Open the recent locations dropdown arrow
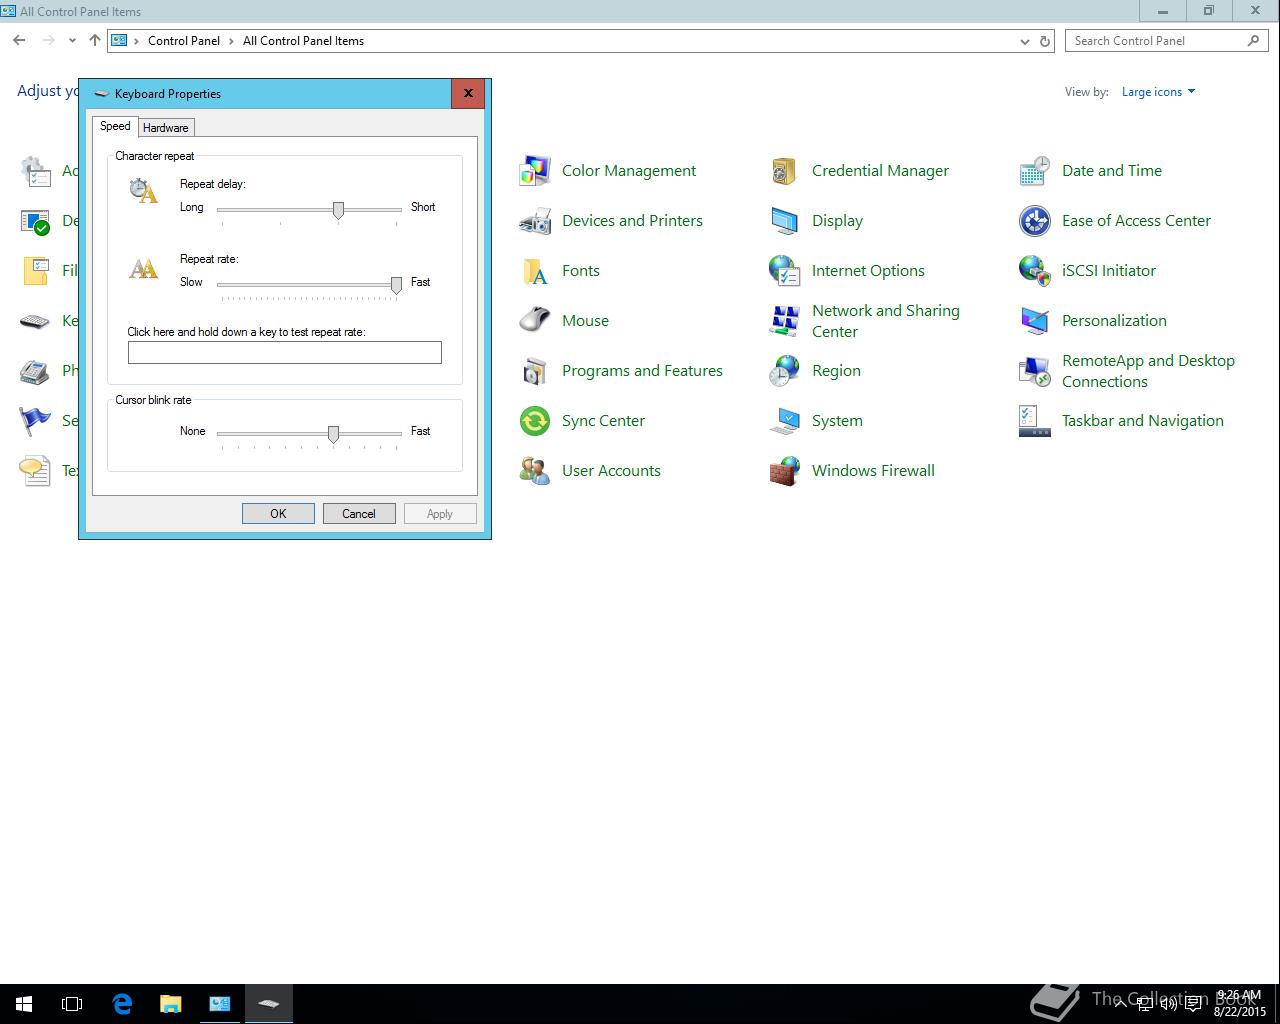This screenshot has height=1024, width=1280. coord(72,41)
